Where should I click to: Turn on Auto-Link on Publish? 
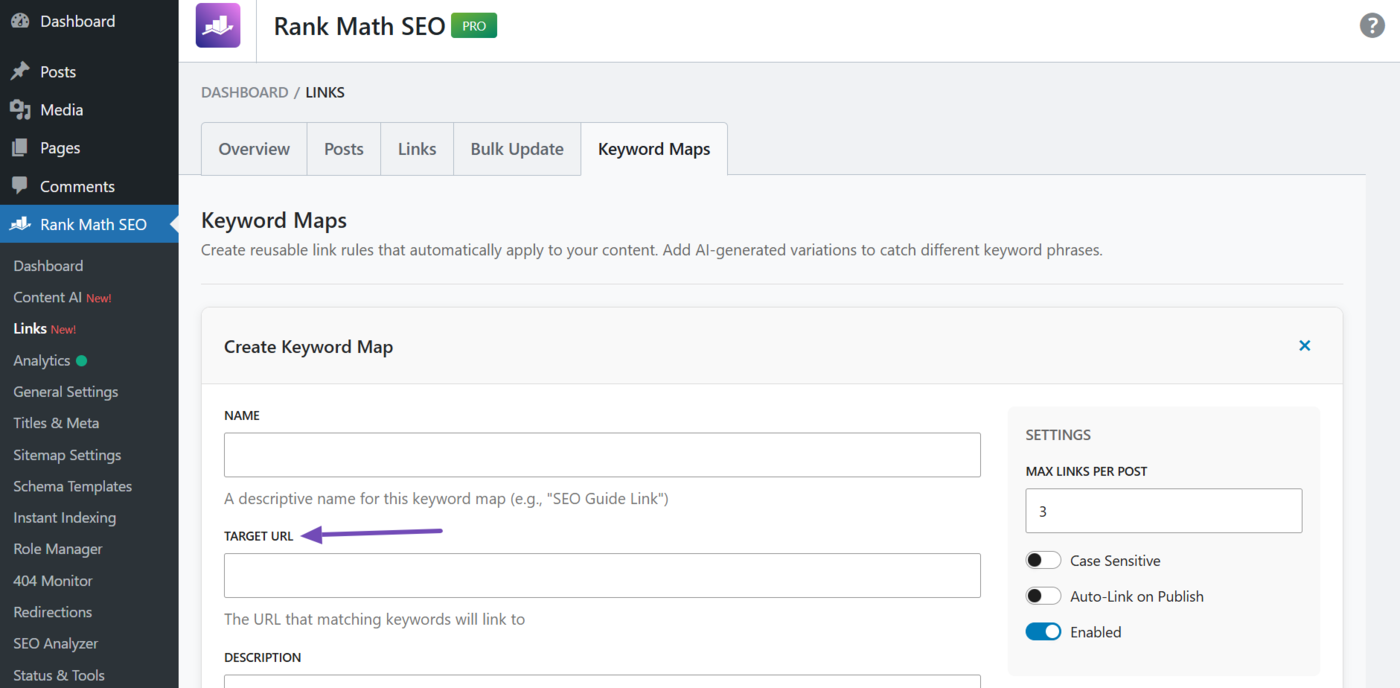1043,595
